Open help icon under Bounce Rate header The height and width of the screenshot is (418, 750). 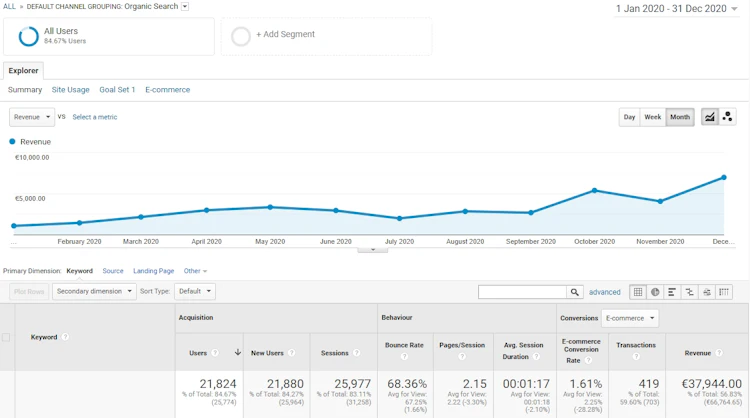click(404, 356)
